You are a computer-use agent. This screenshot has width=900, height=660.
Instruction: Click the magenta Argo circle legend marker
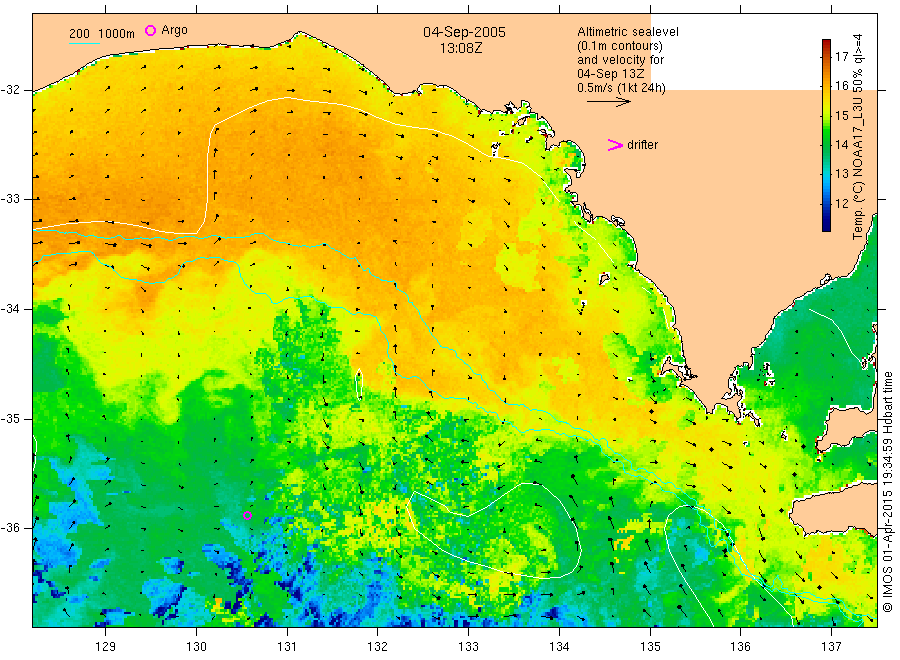150,30
